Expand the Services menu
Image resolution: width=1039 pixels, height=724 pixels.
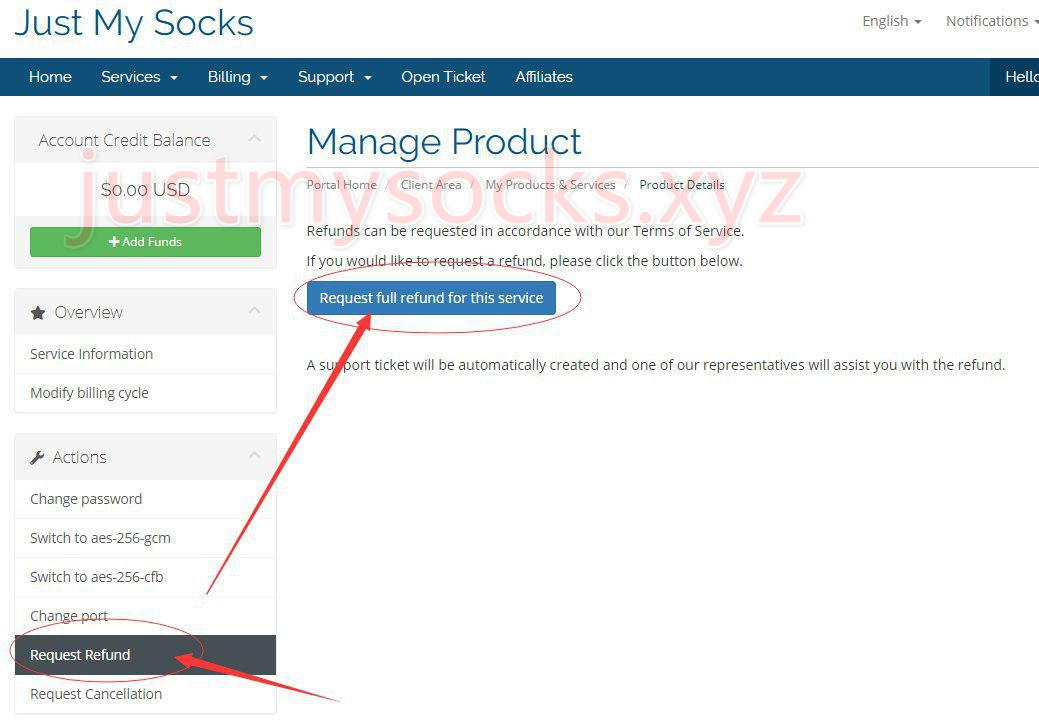(139, 77)
